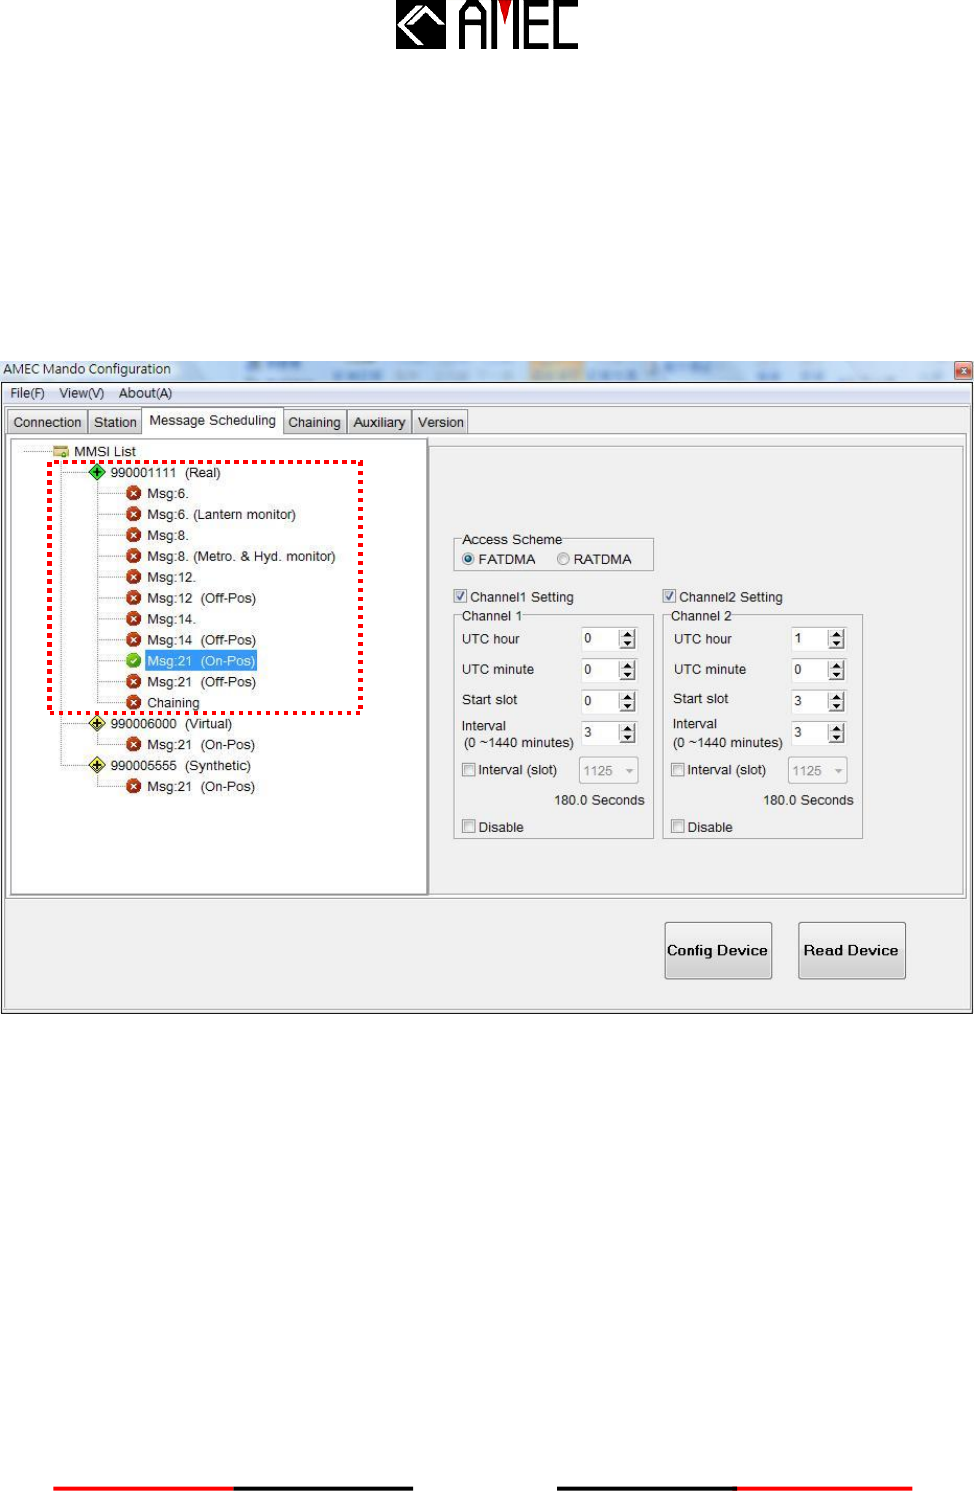Click the status icon beside Msg:6. (Lantern monitor)
Viewport: 974px width, 1491px height.
pyautogui.click(x=133, y=514)
